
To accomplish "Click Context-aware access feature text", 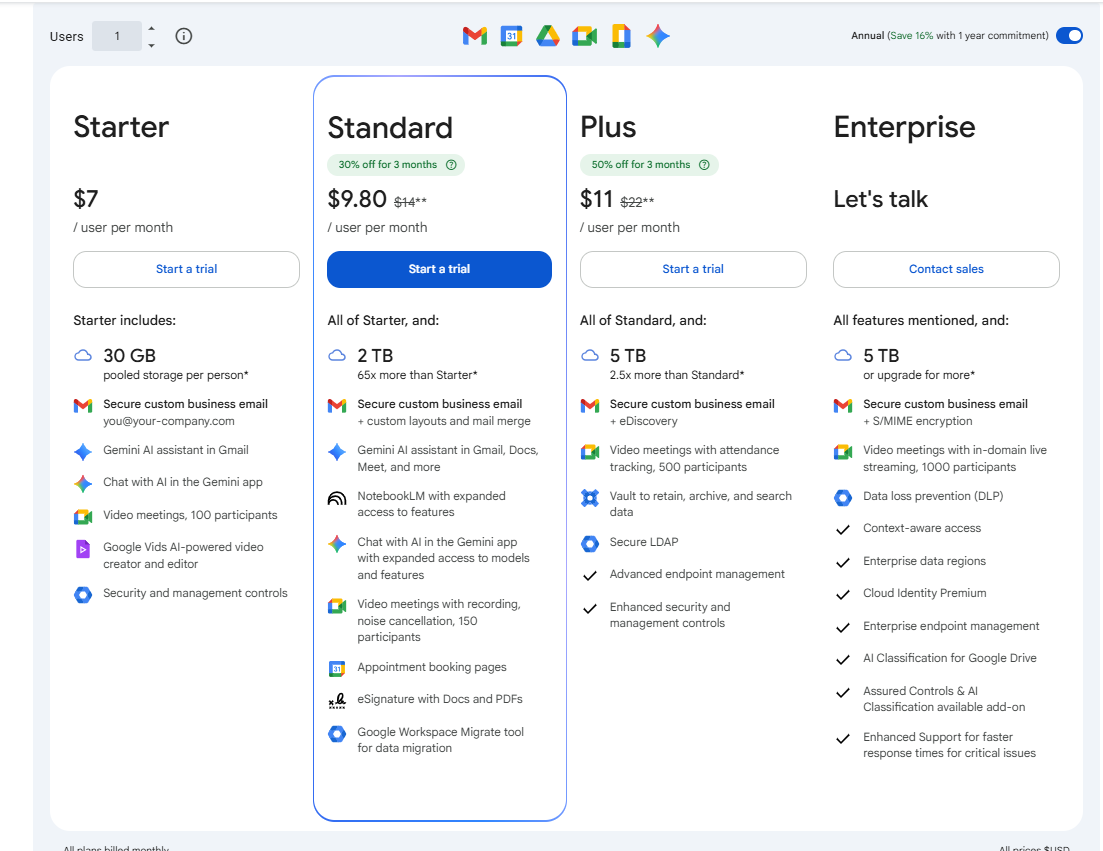I will [x=922, y=528].
